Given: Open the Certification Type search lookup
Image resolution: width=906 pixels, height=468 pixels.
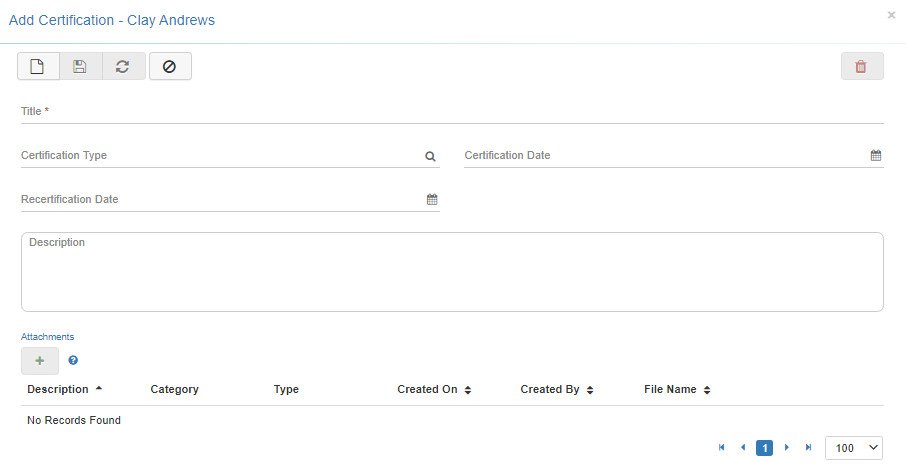Looking at the screenshot, I should [x=430, y=156].
